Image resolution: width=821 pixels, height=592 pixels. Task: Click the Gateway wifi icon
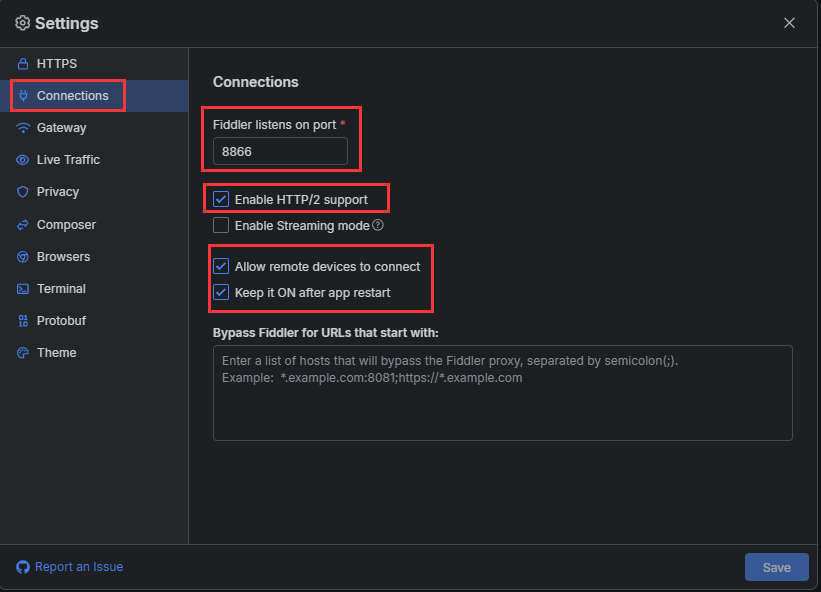point(23,128)
